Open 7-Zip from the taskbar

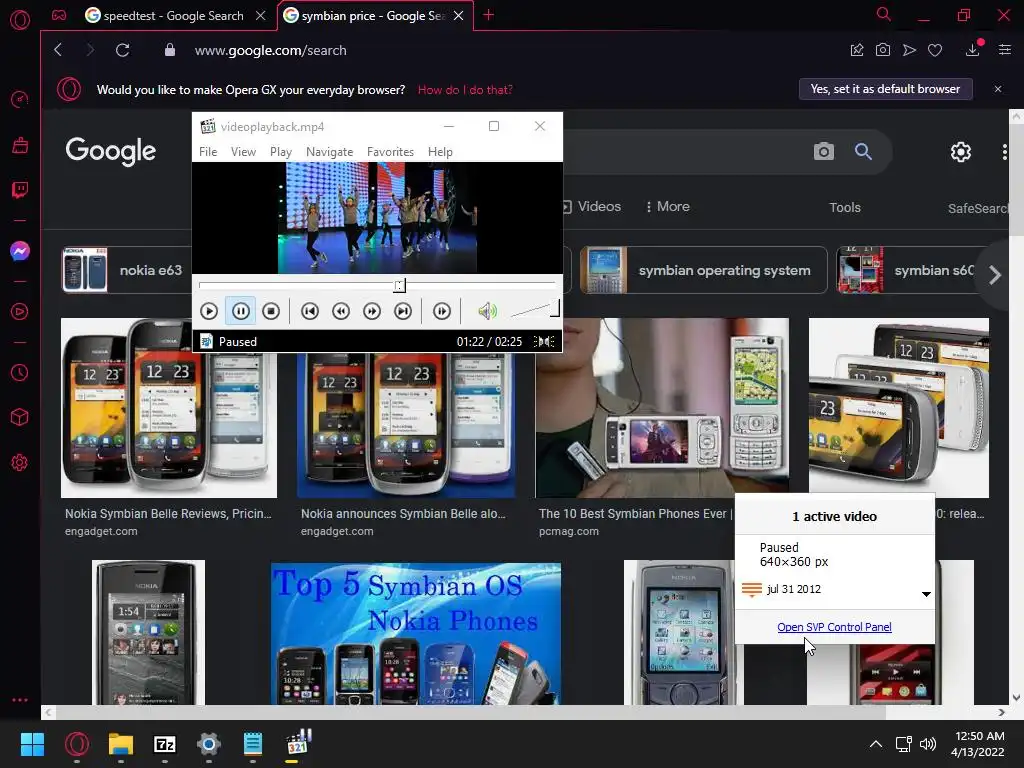(x=165, y=744)
